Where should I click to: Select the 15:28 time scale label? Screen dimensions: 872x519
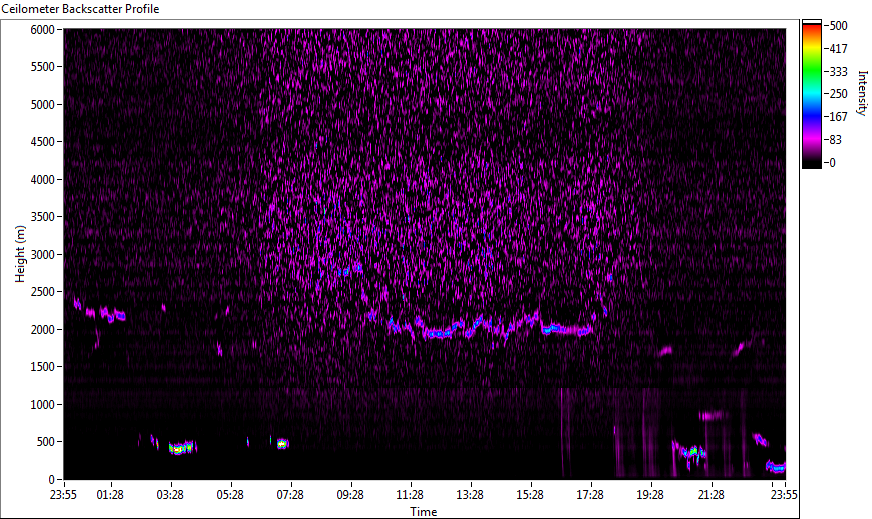click(x=530, y=494)
